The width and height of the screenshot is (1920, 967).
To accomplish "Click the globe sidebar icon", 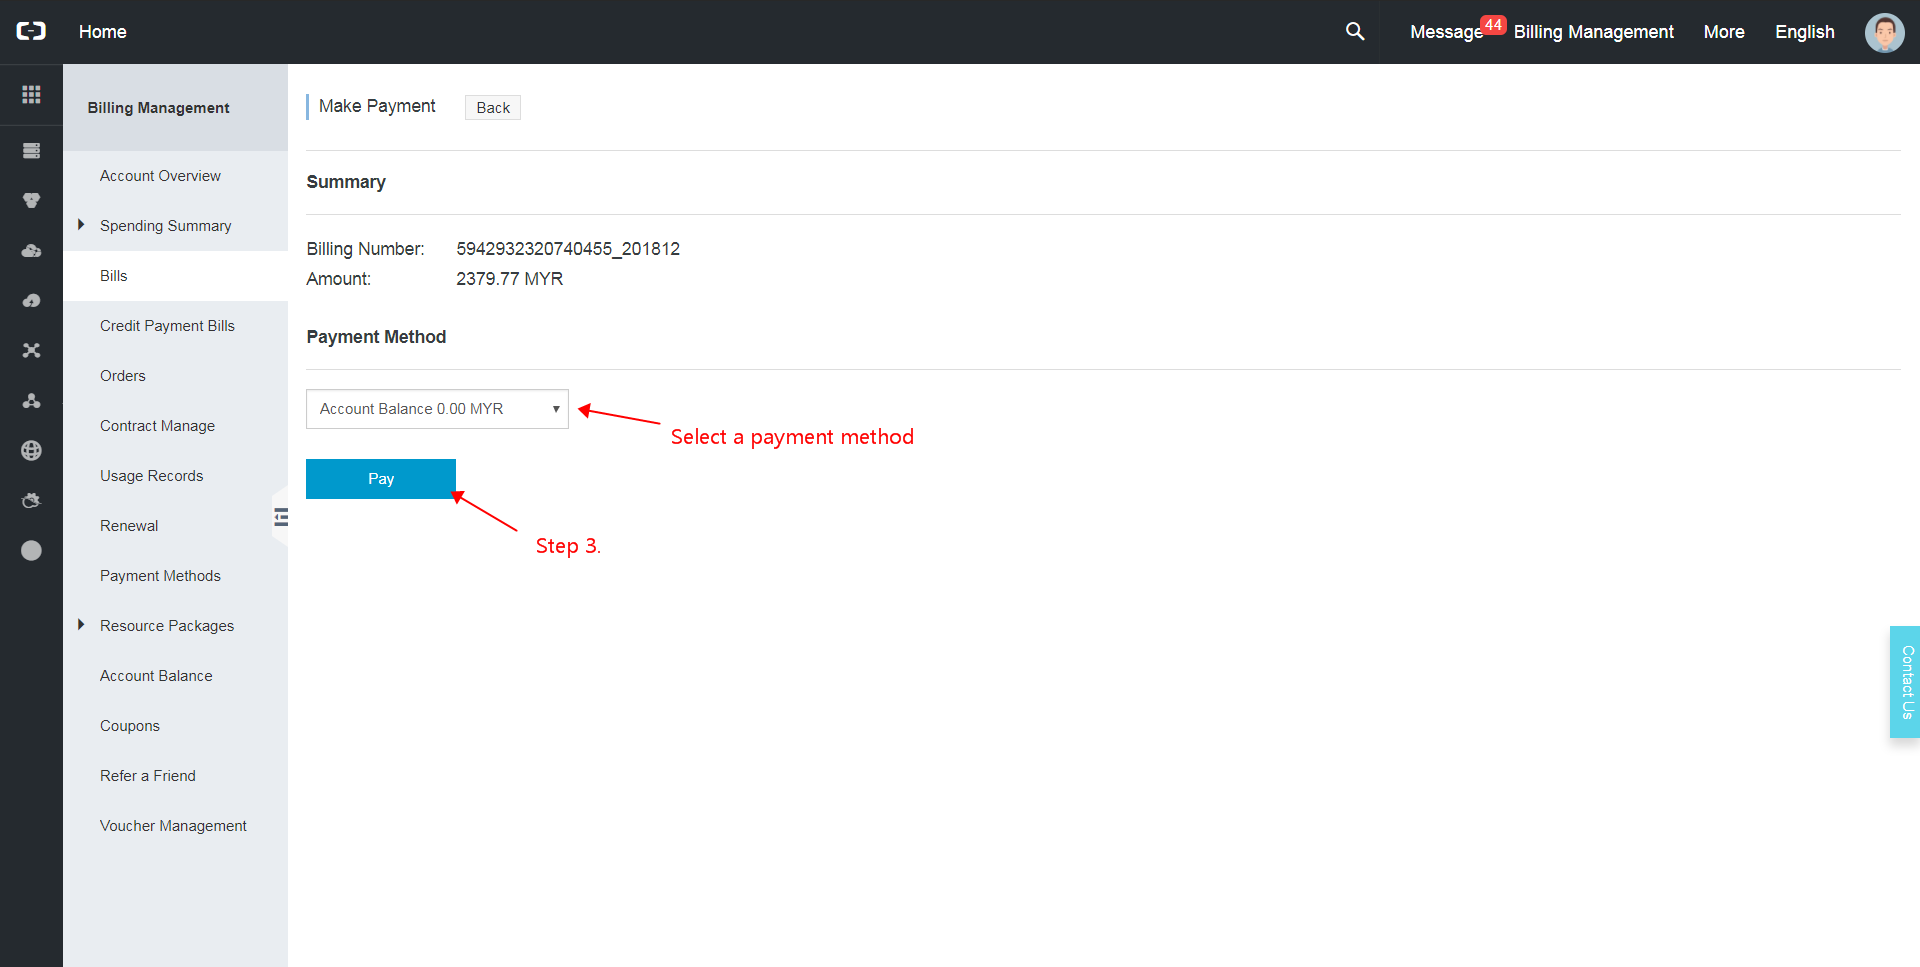I will pos(31,451).
